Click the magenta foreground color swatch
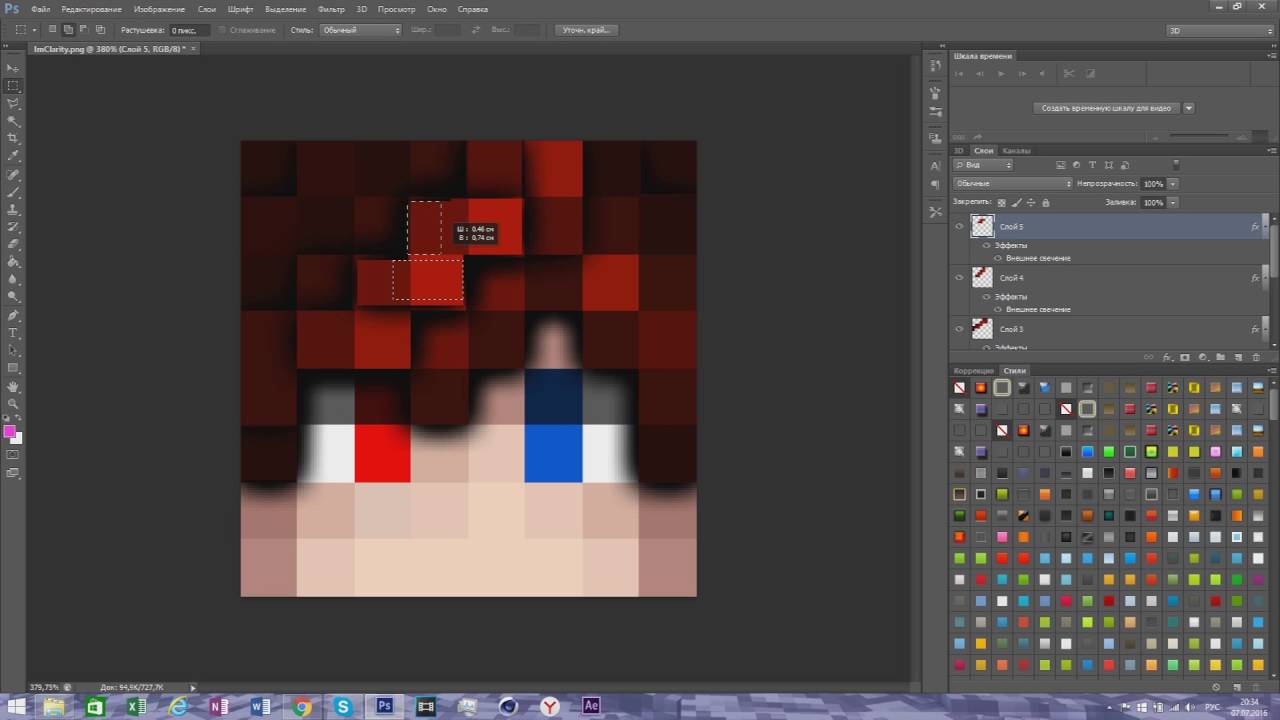The image size is (1280, 720). point(10,431)
